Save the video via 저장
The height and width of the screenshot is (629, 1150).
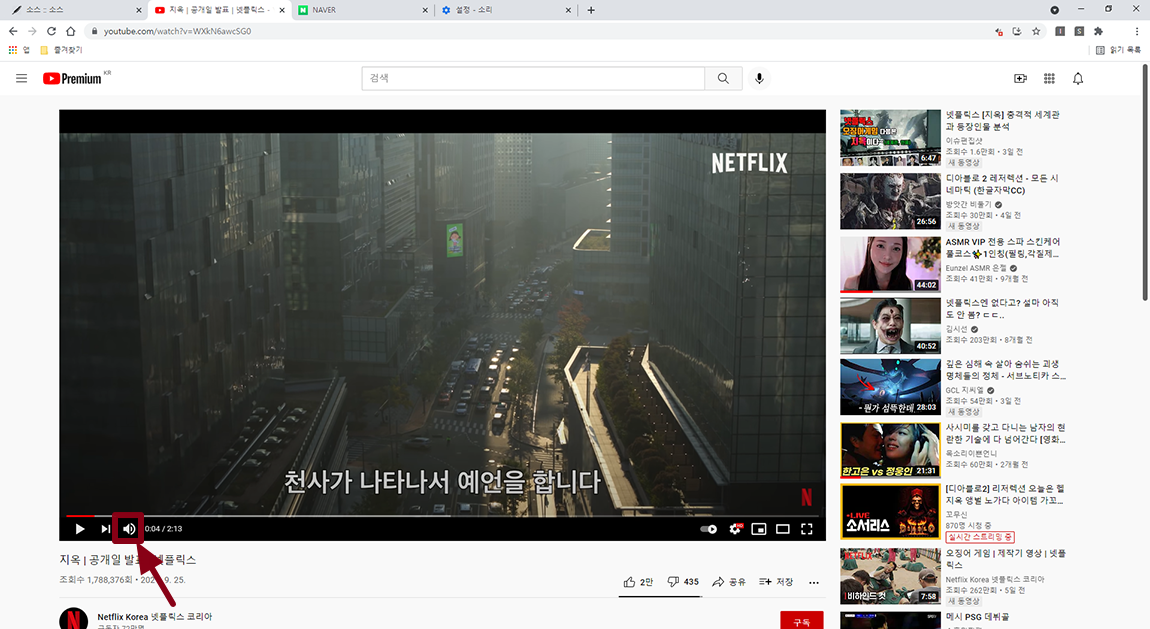tap(776, 581)
